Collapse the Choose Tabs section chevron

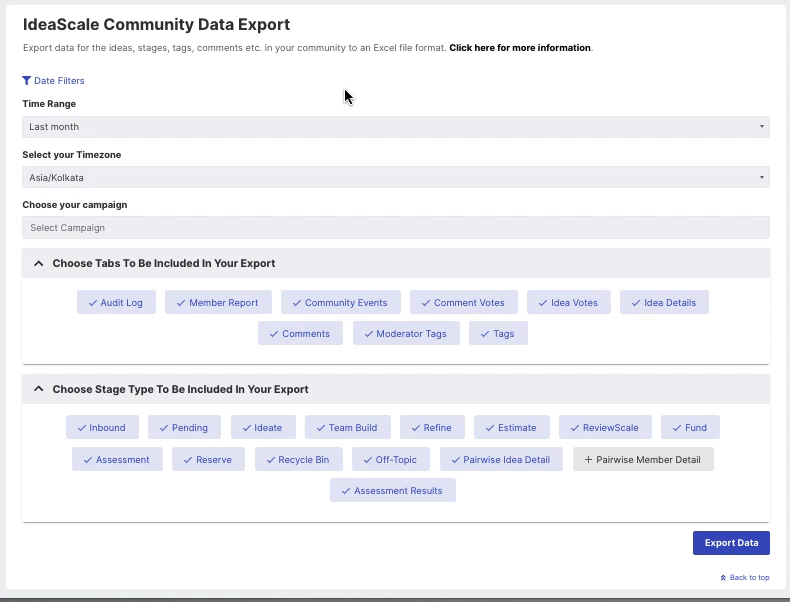tap(38, 263)
